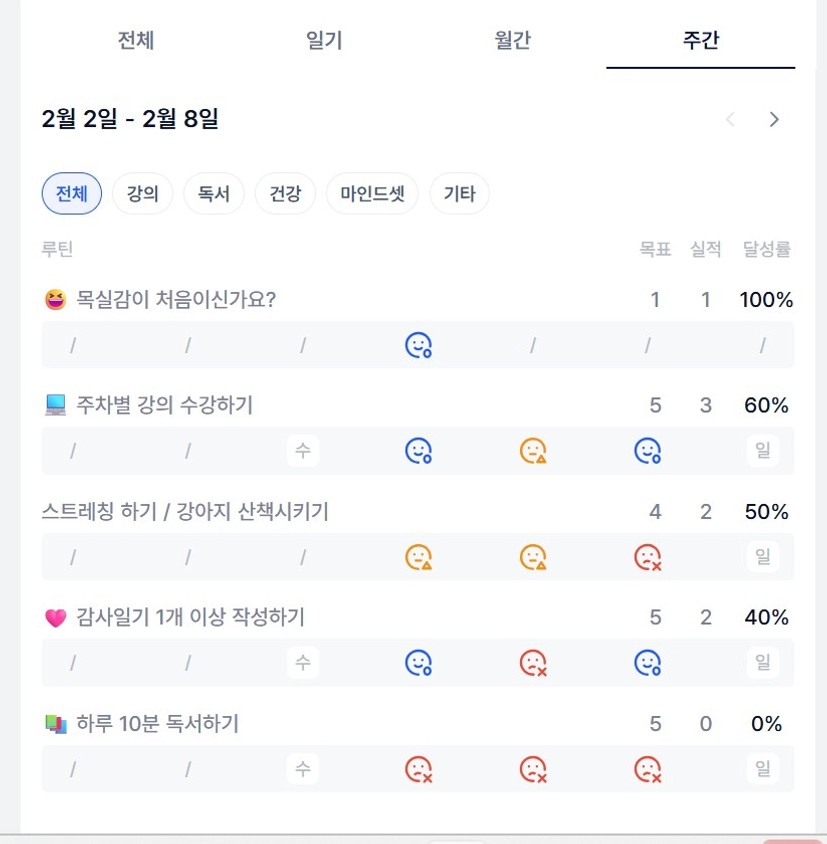Click 수 day box in 감사일기 row
This screenshot has width=827, height=844.
tap(303, 662)
